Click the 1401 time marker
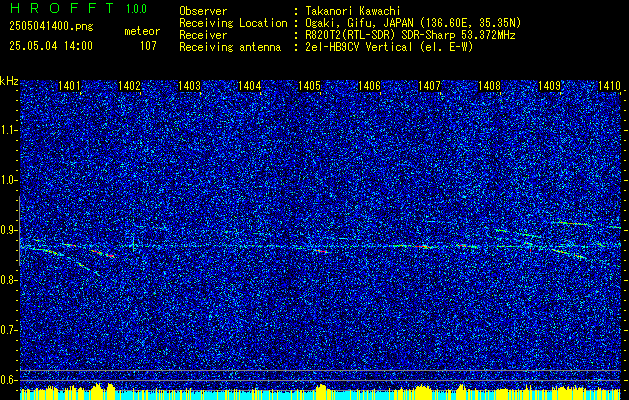 pos(69,85)
